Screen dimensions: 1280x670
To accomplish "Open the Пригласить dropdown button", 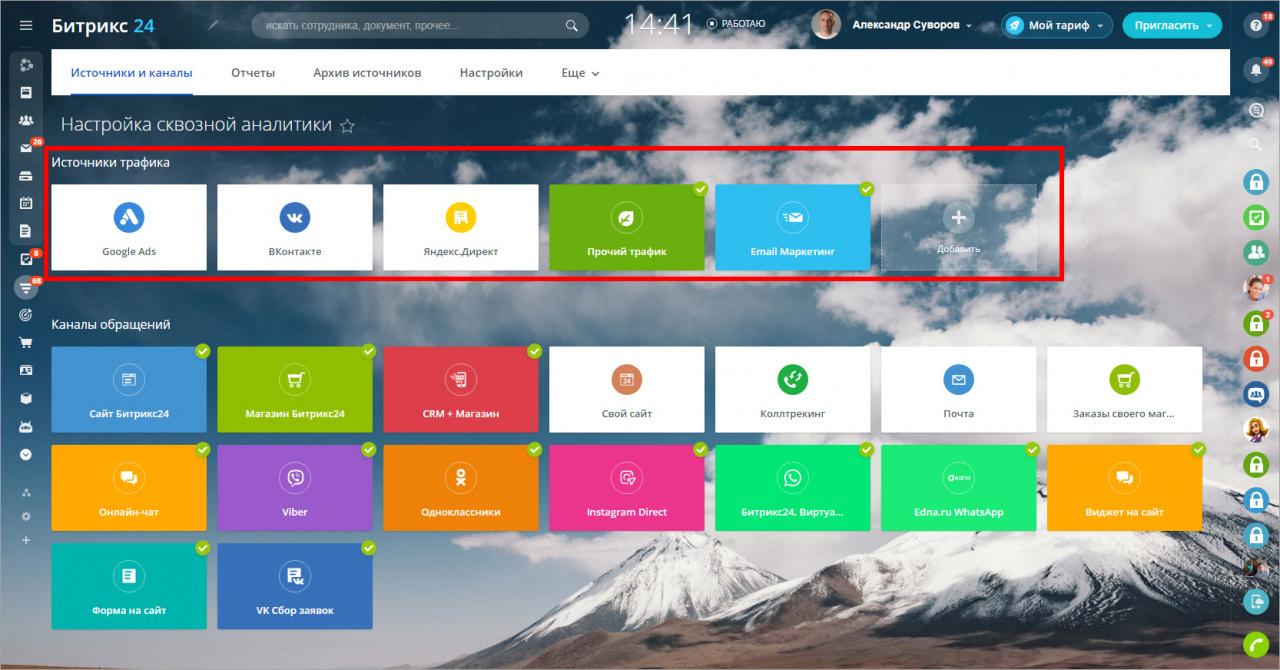I will click(1172, 25).
